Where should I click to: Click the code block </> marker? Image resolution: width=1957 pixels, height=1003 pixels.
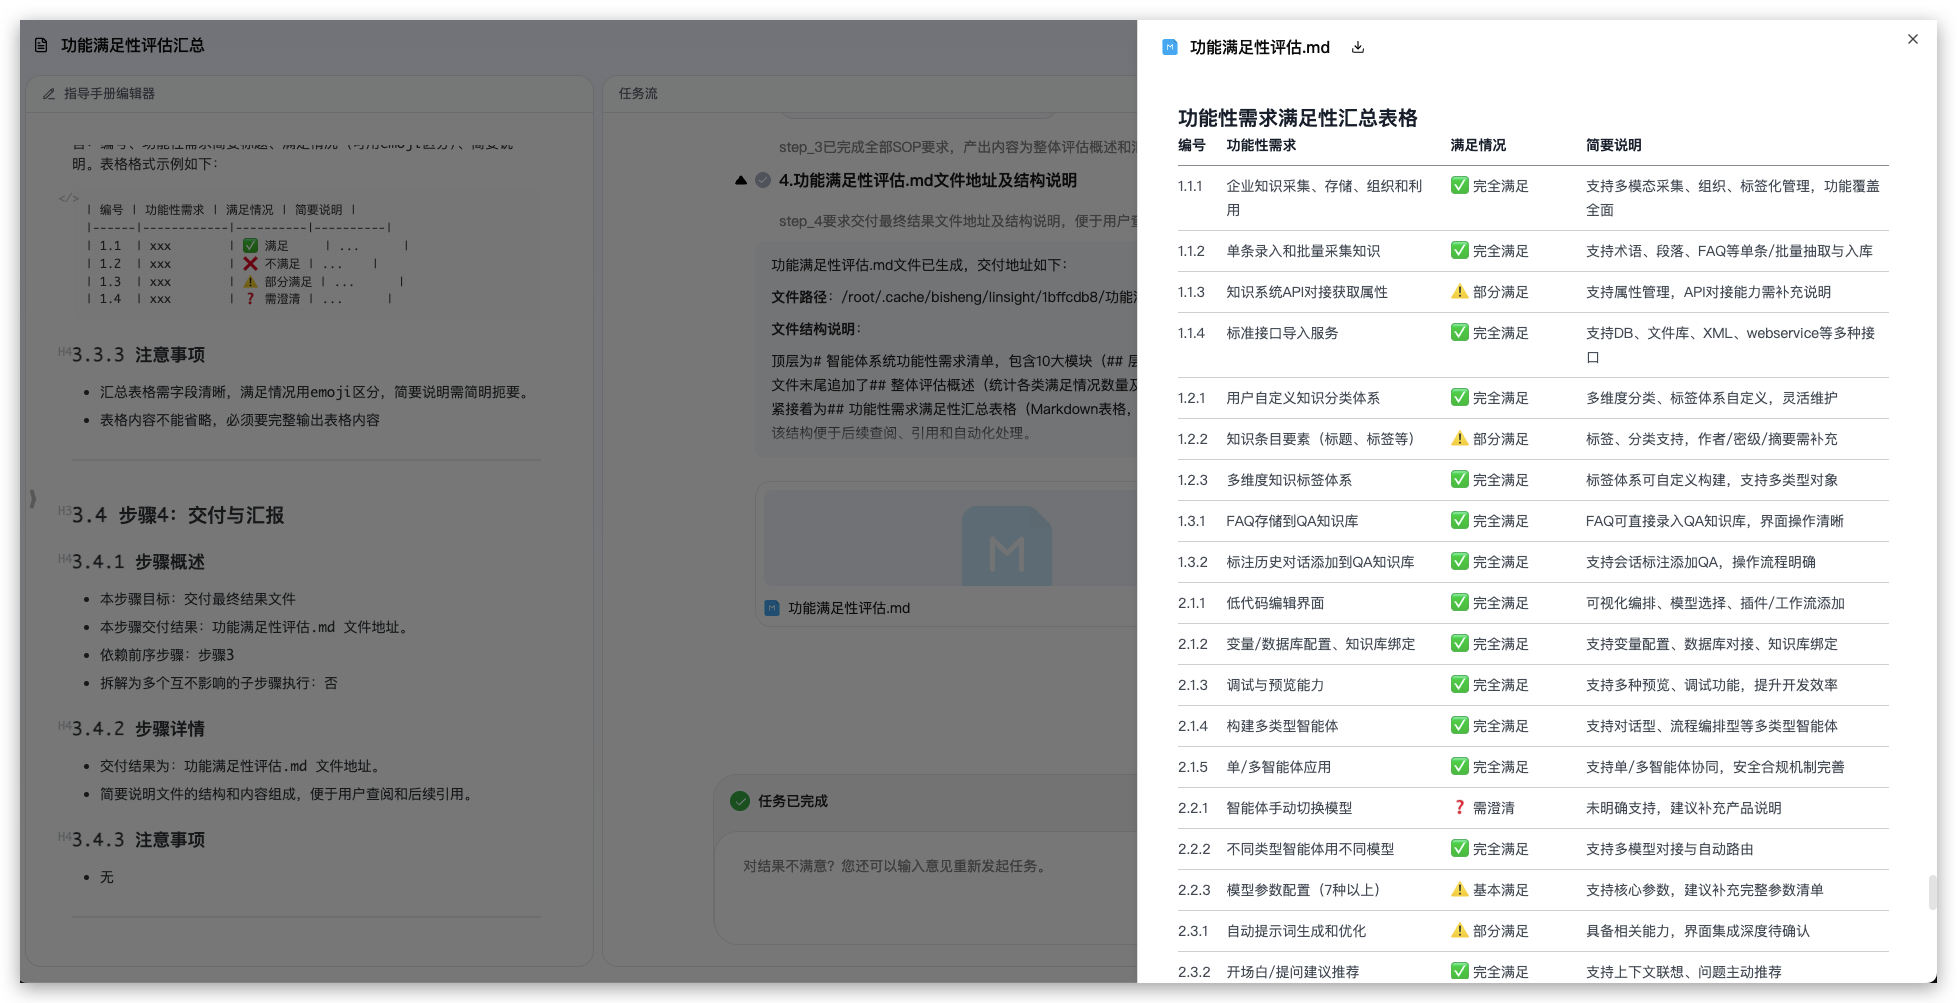68,197
